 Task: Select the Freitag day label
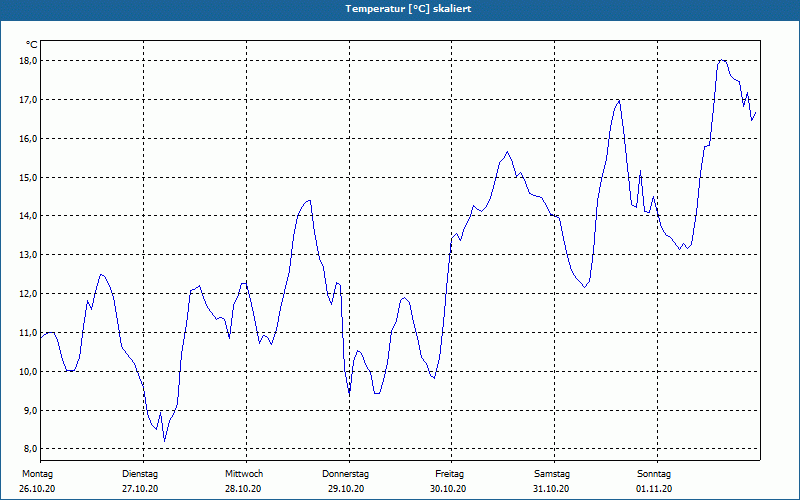click(449, 474)
